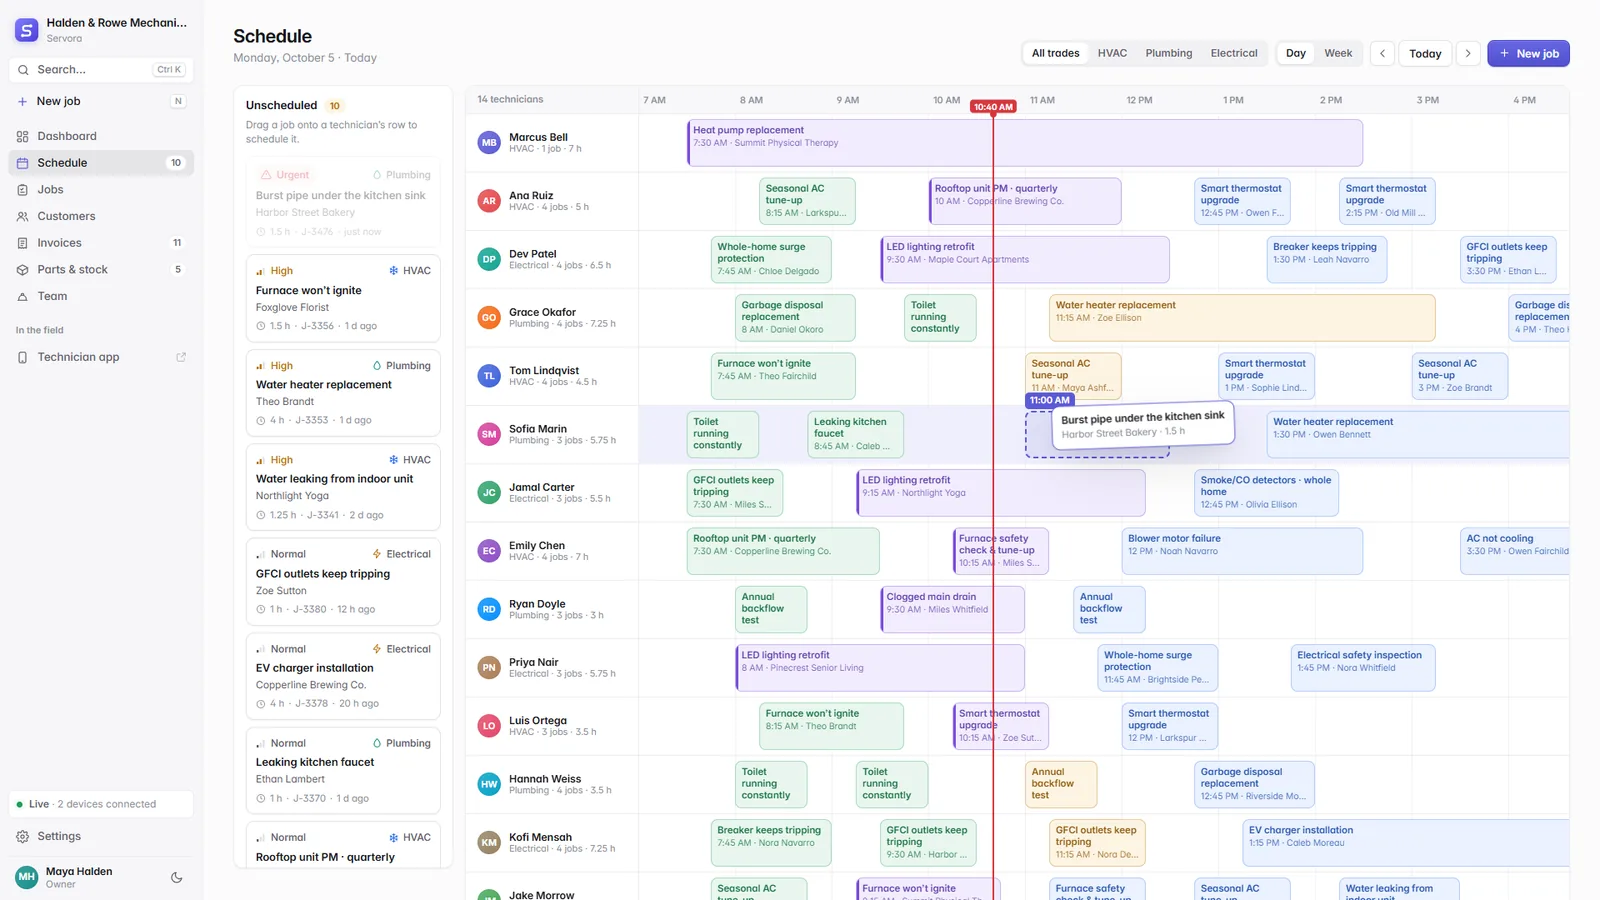Screen dimensions: 1600x900
Task: Click Maya Halden's MH avatar
Action: pos(27,877)
